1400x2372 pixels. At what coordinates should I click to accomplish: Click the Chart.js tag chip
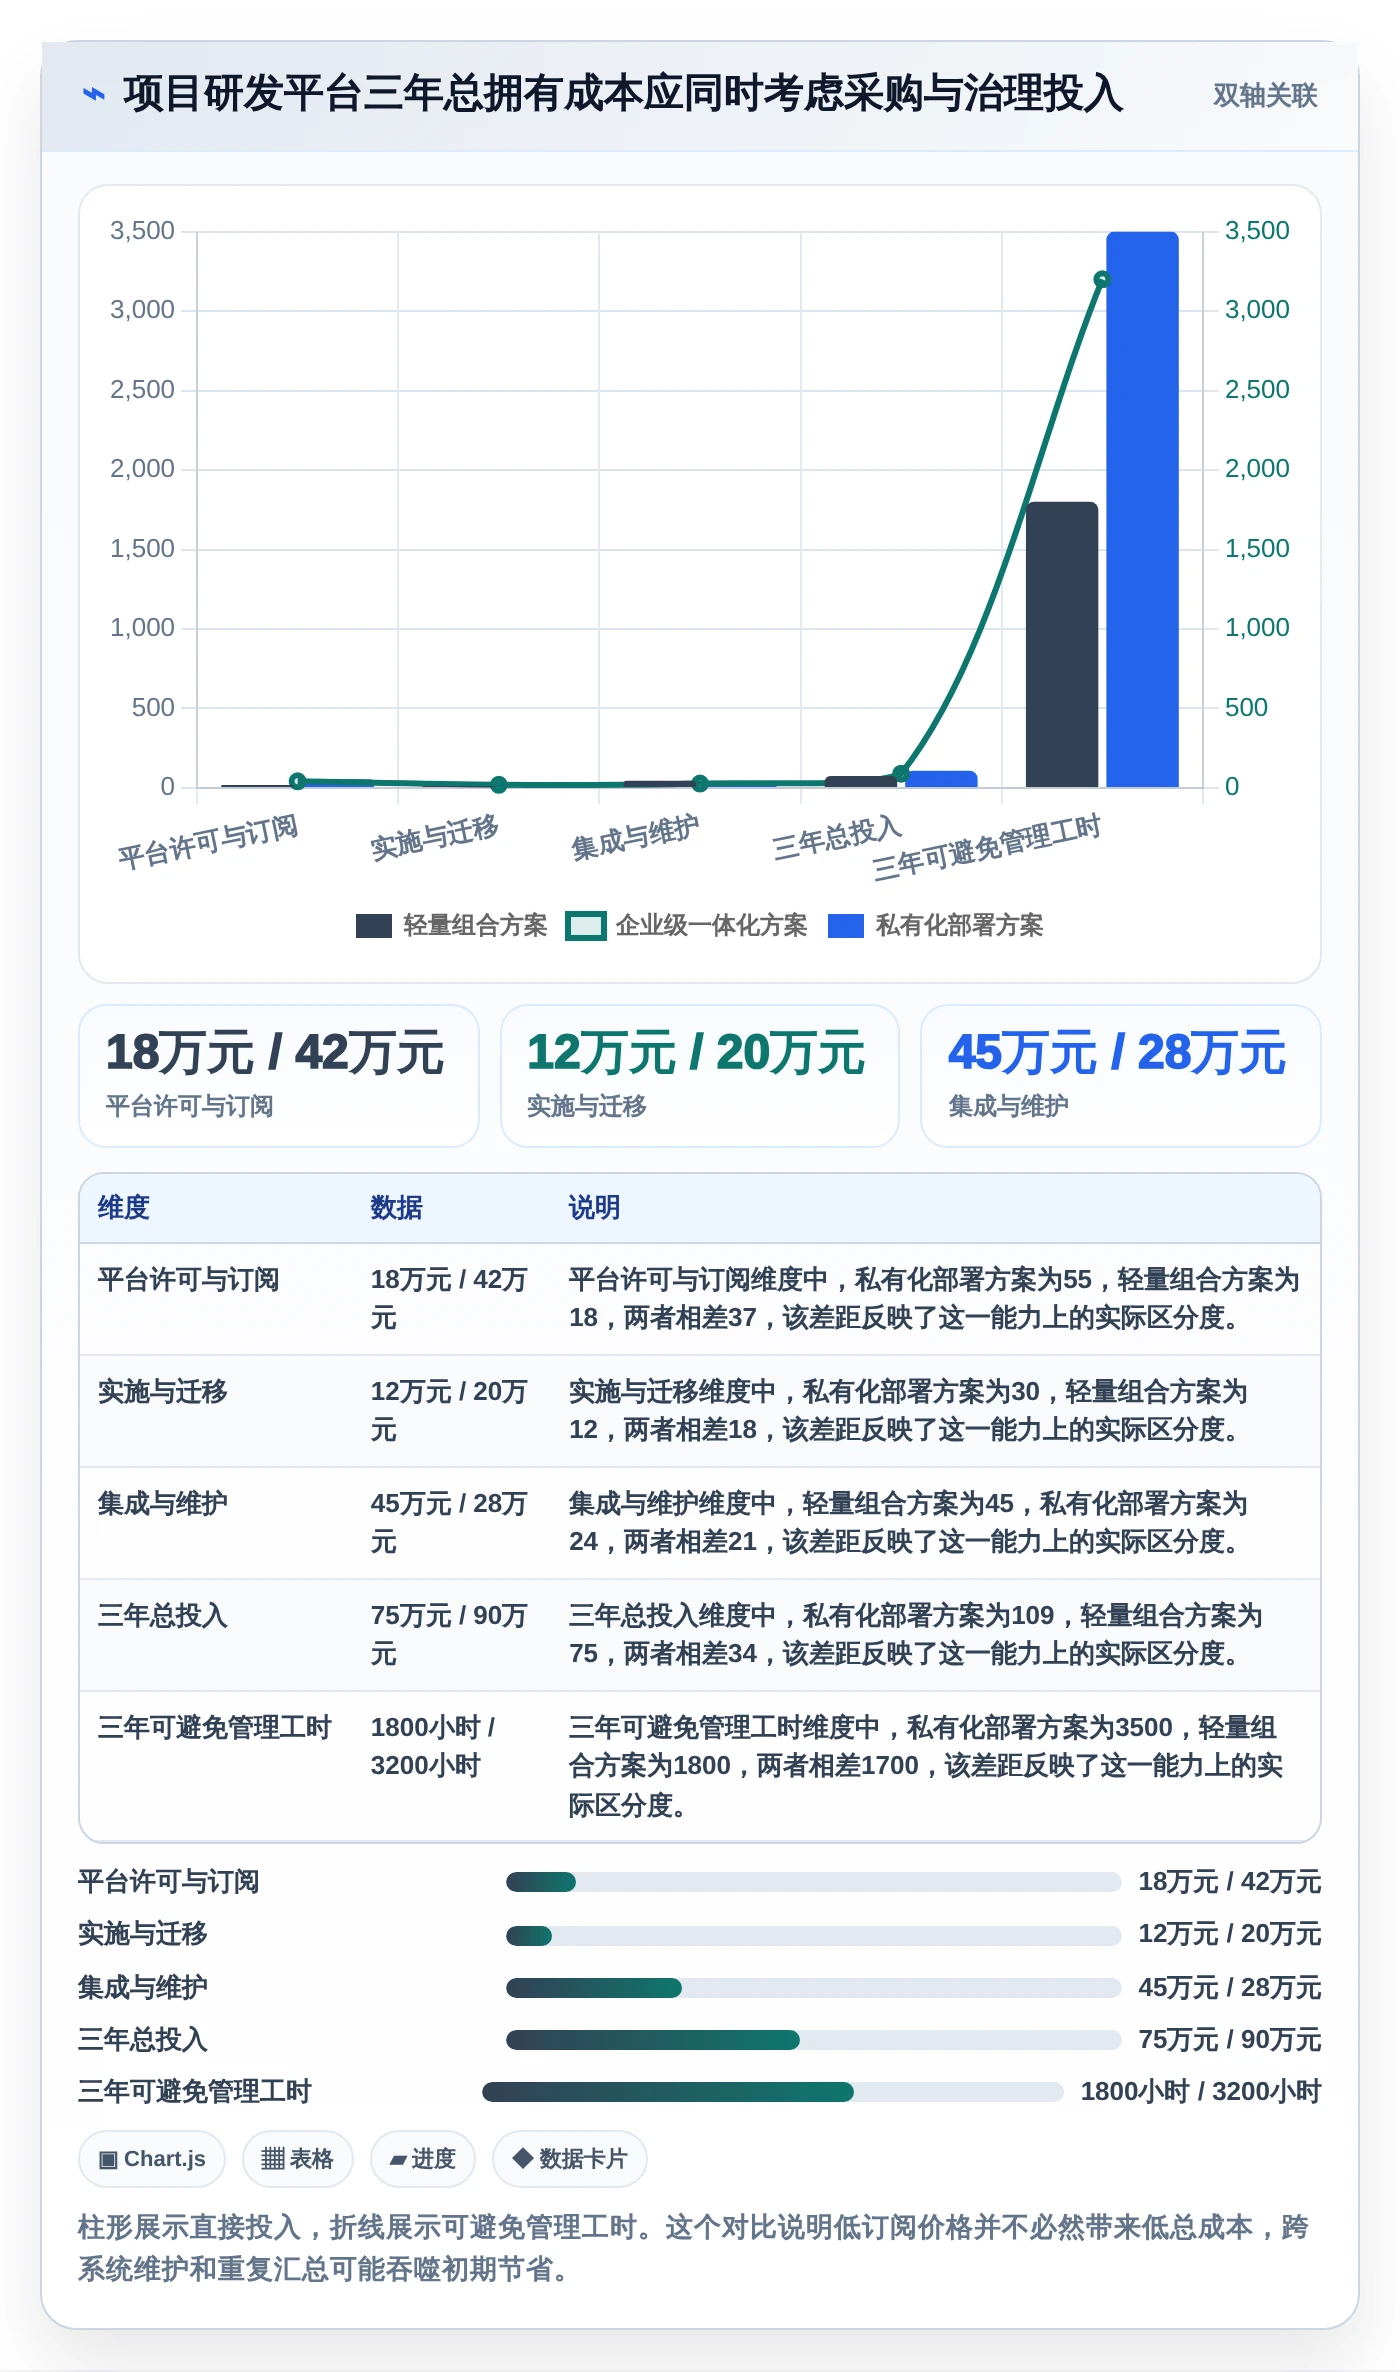click(x=152, y=2159)
